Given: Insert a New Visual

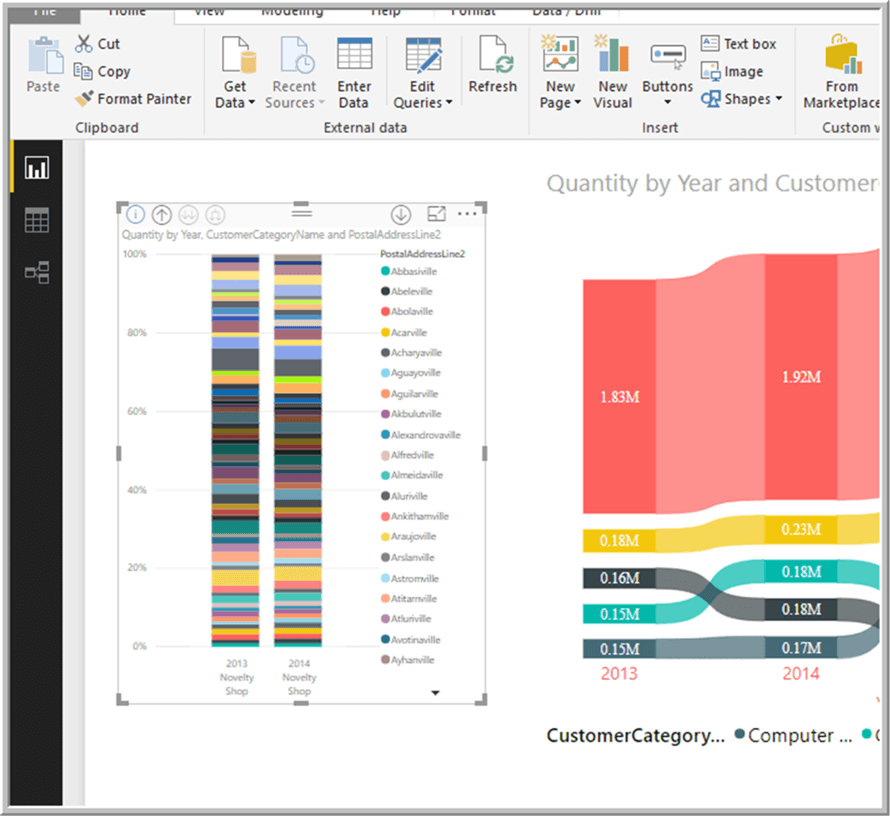Looking at the screenshot, I should [x=612, y=73].
